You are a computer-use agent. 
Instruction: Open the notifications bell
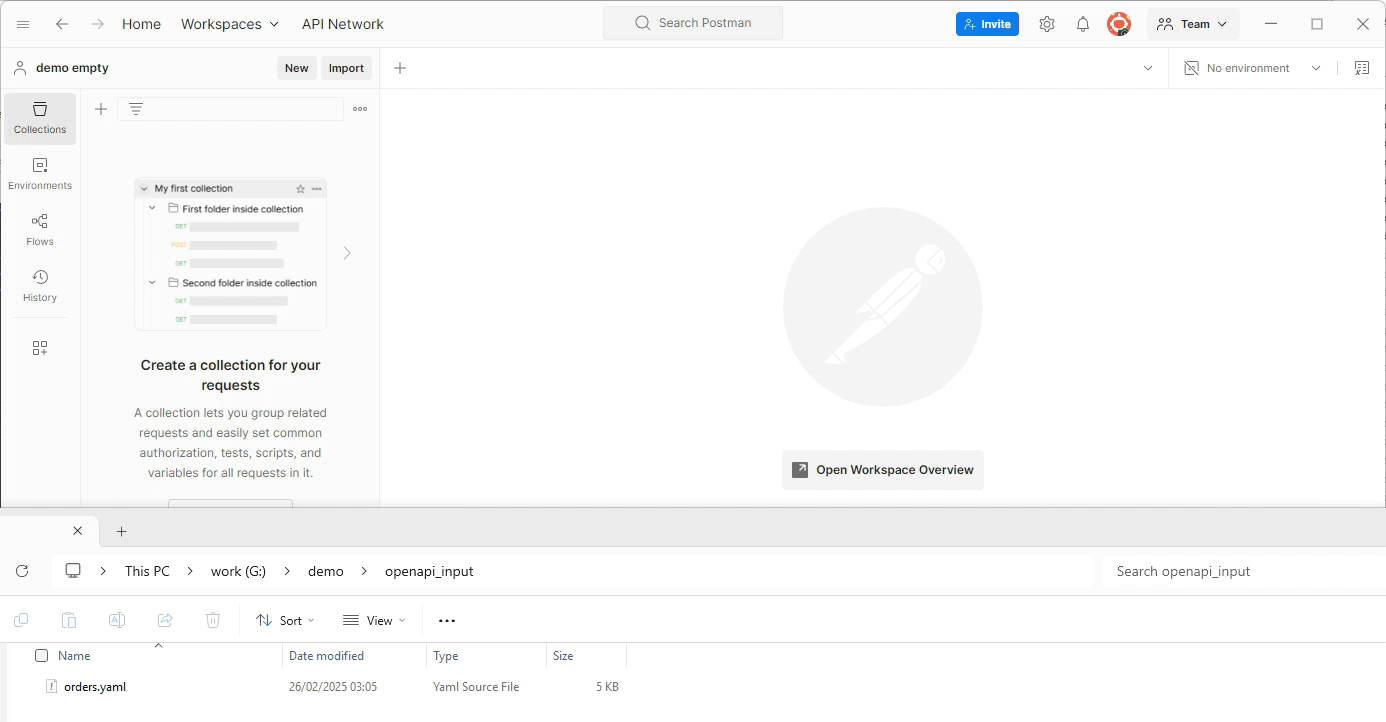pyautogui.click(x=1083, y=24)
